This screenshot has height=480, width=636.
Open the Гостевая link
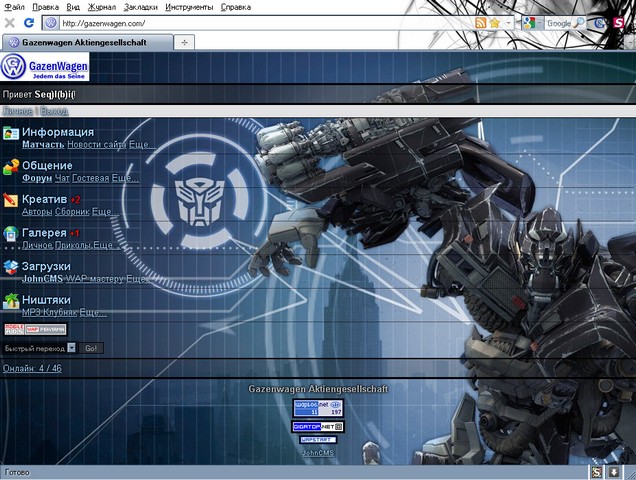pos(90,178)
